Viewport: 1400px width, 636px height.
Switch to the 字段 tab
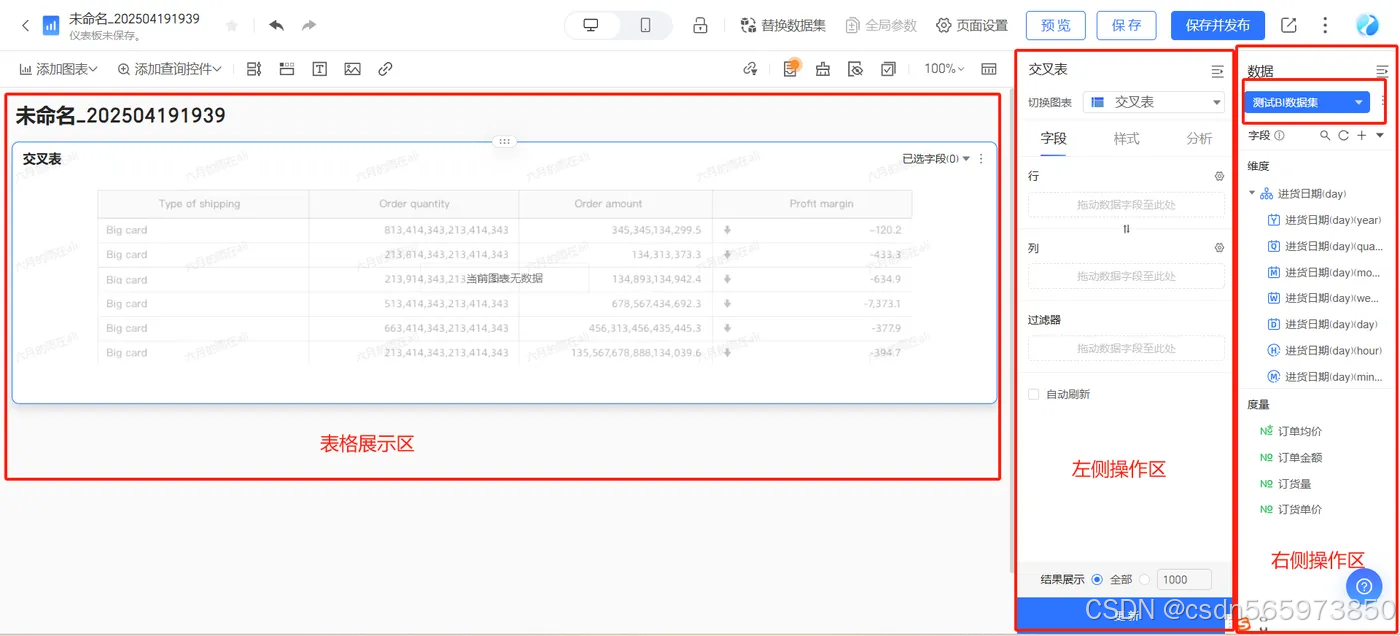[x=1054, y=138]
